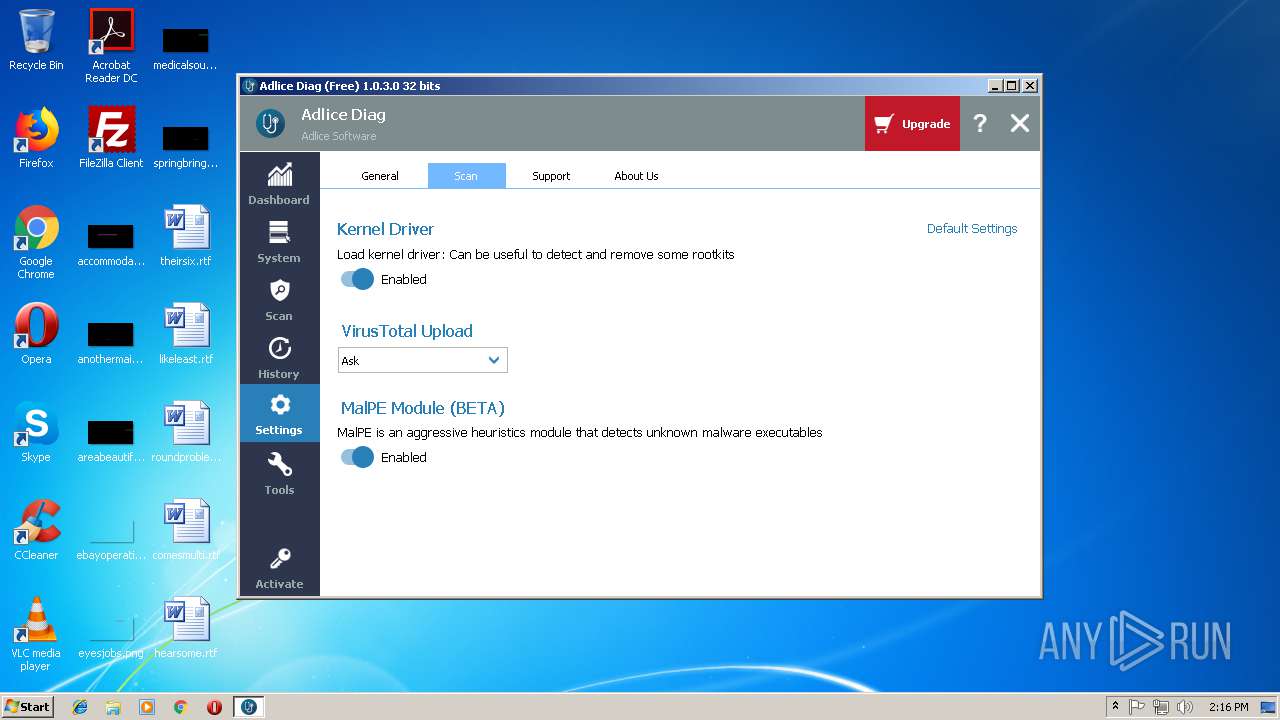Click the question mark help icon
The image size is (1280, 720).
(x=980, y=123)
